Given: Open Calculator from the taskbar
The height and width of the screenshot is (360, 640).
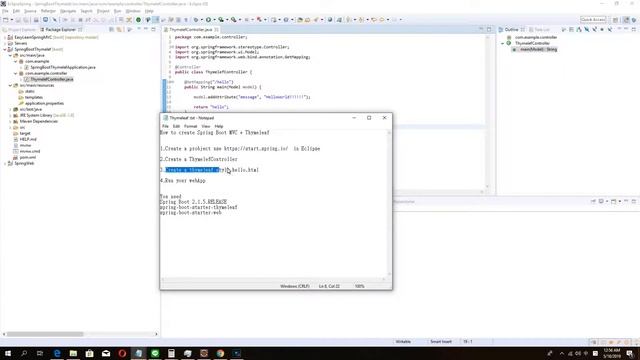Looking at the screenshot, I should [171, 353].
